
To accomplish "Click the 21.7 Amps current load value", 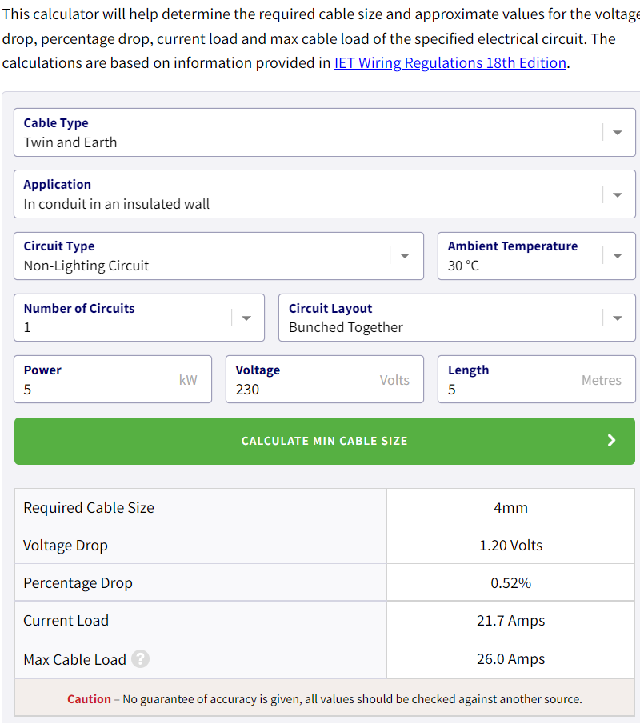I will (x=510, y=621).
